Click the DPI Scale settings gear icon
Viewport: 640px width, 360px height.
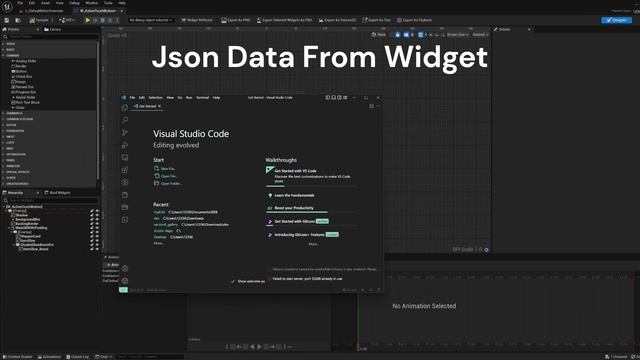[486, 250]
